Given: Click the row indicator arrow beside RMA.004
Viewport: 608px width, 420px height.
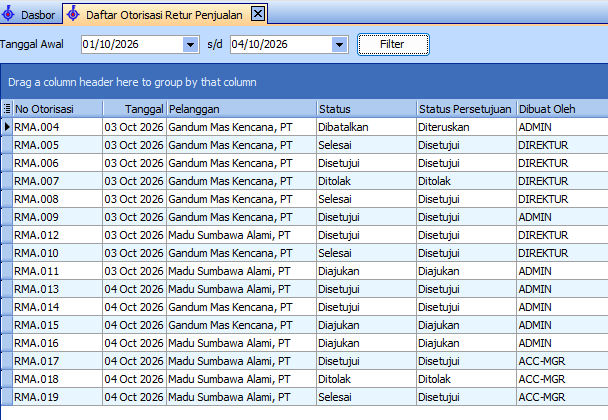Looking at the screenshot, I should (7, 127).
